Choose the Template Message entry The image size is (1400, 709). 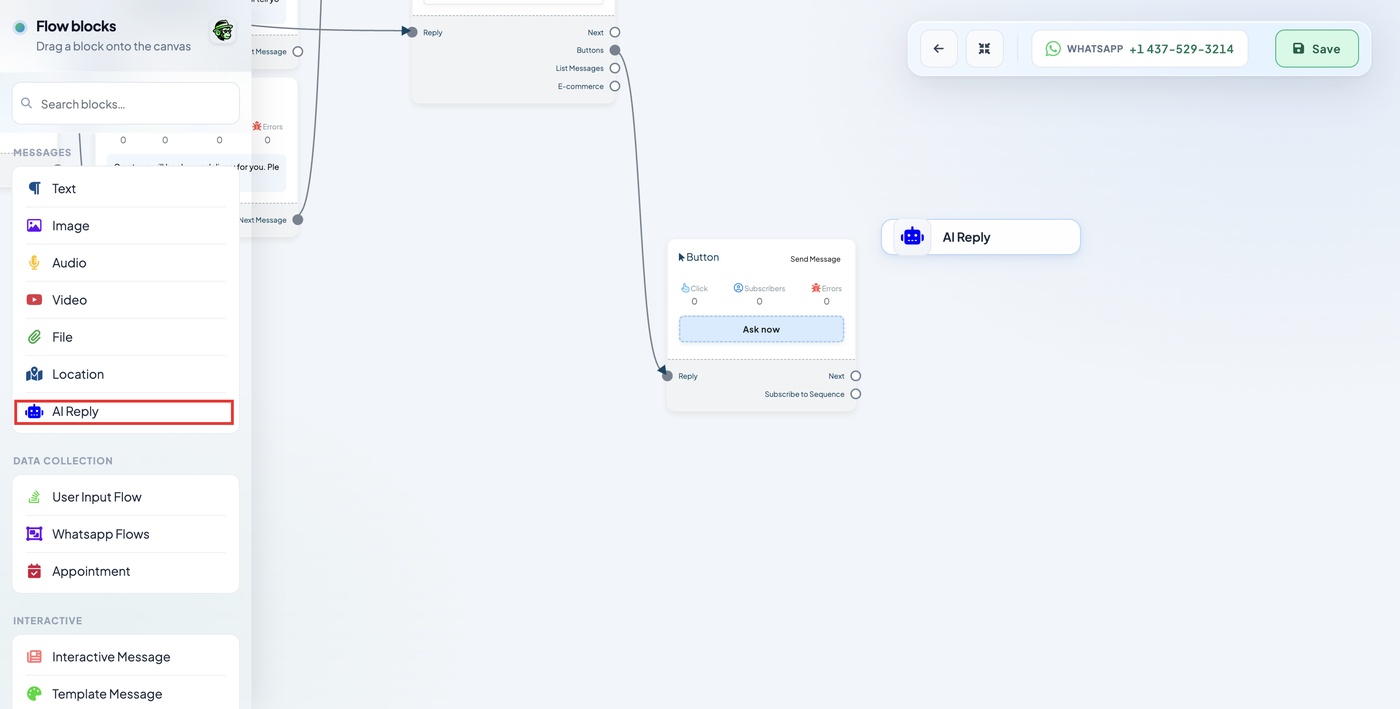tap(126, 694)
